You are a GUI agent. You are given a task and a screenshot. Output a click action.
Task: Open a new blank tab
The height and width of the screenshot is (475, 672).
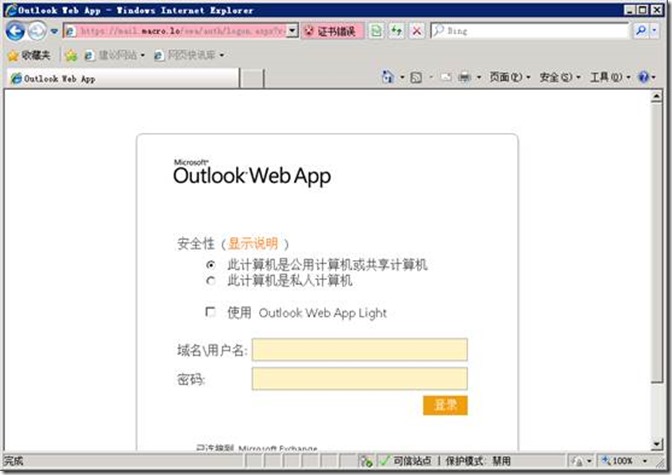coord(251,79)
